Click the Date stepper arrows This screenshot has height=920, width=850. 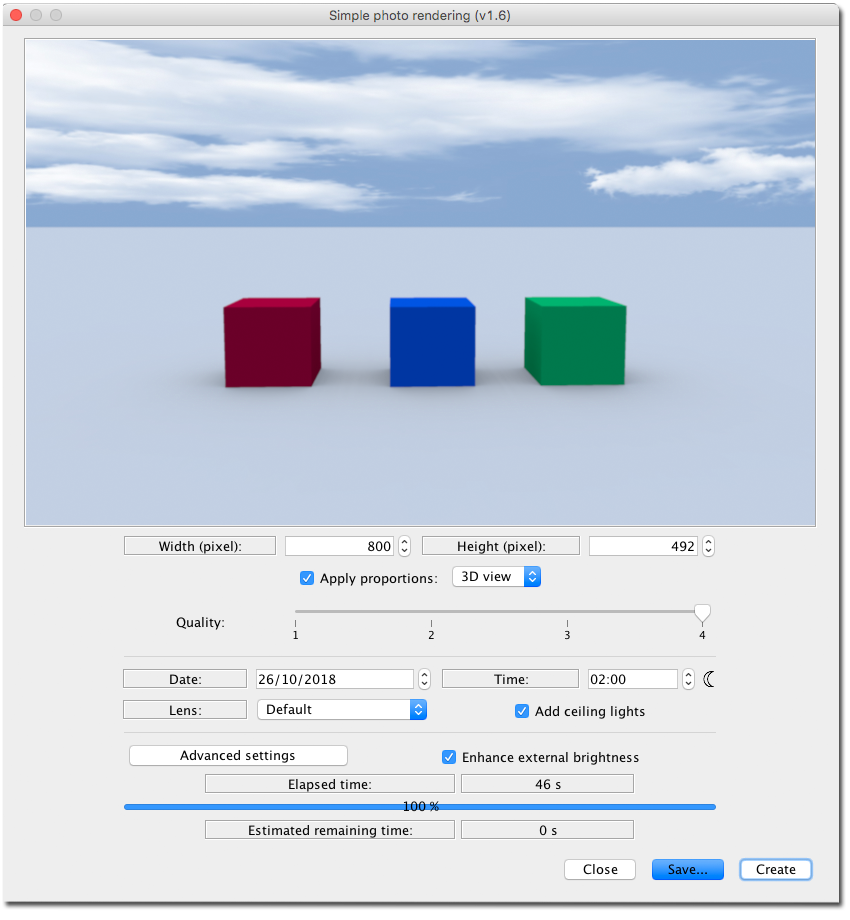click(424, 679)
